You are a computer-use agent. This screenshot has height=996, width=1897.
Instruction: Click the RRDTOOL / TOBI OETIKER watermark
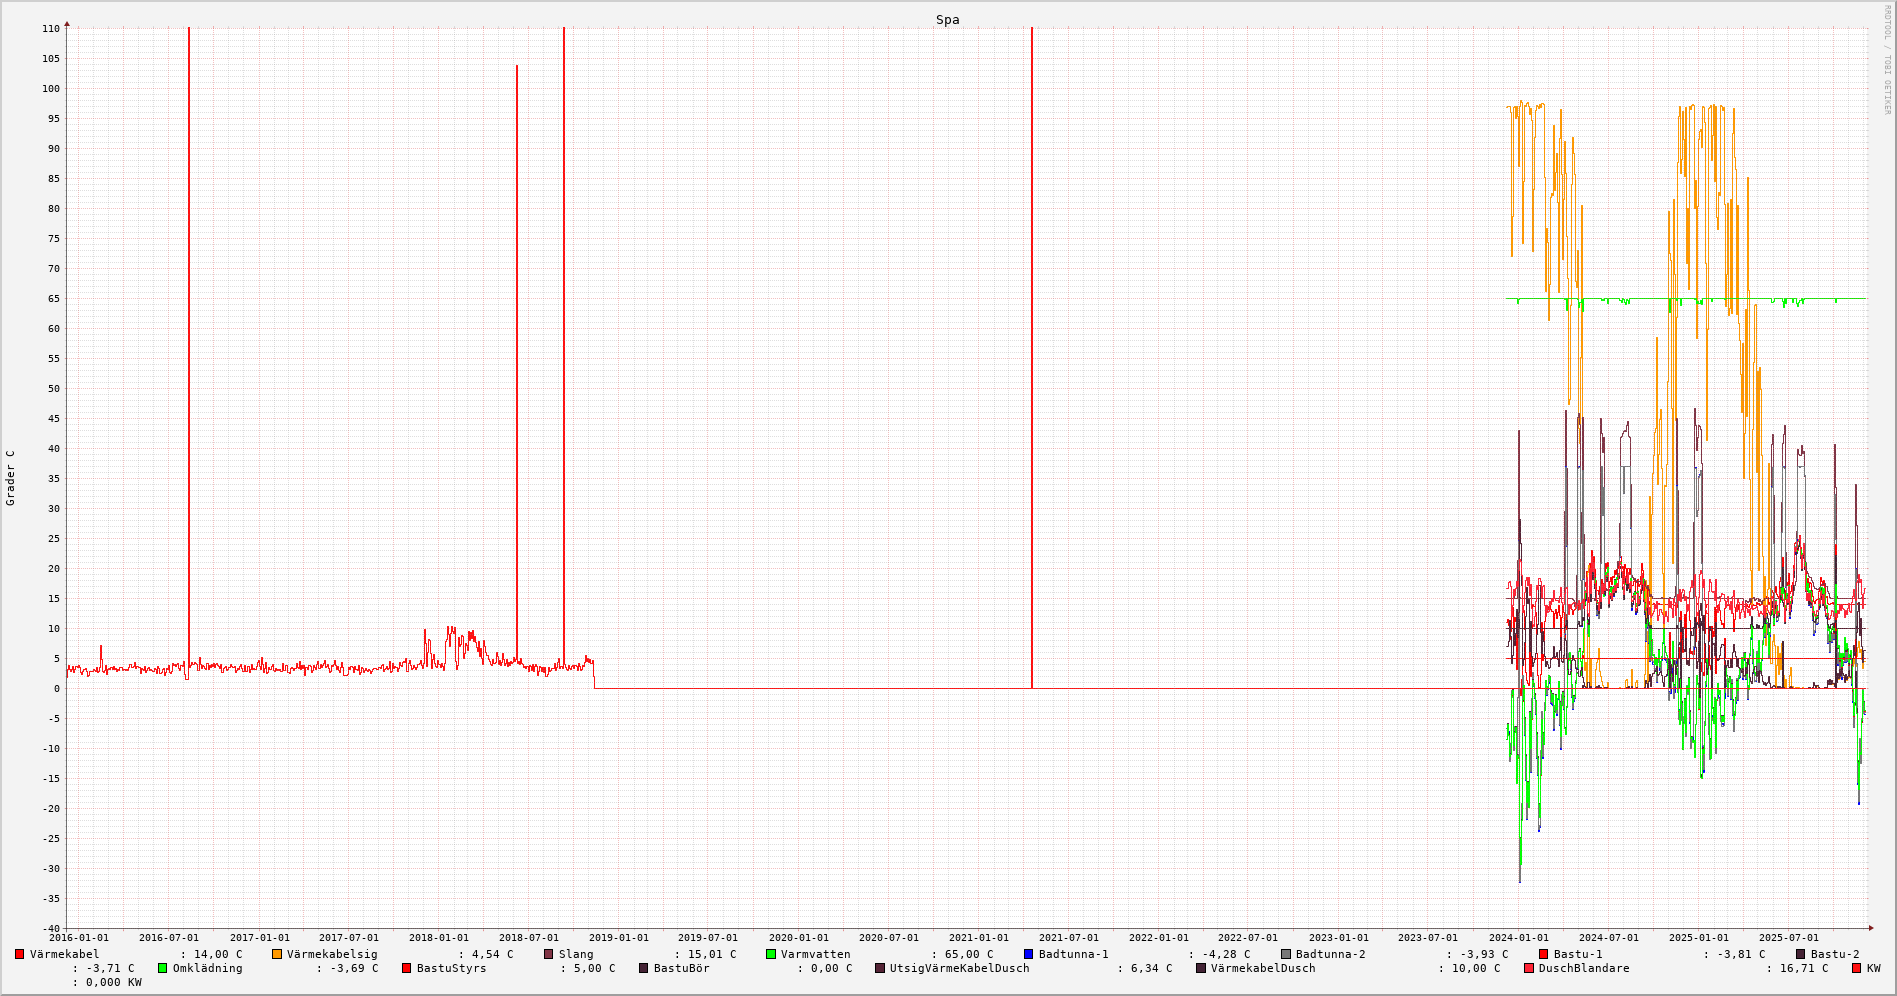1887,59
